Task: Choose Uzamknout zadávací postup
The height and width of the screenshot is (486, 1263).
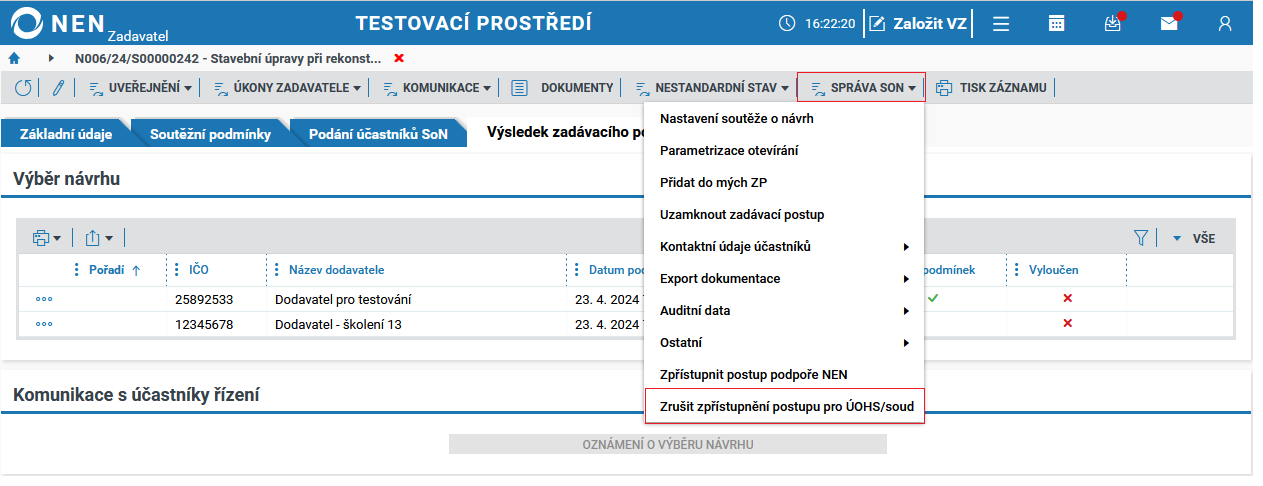Action: pos(784,215)
